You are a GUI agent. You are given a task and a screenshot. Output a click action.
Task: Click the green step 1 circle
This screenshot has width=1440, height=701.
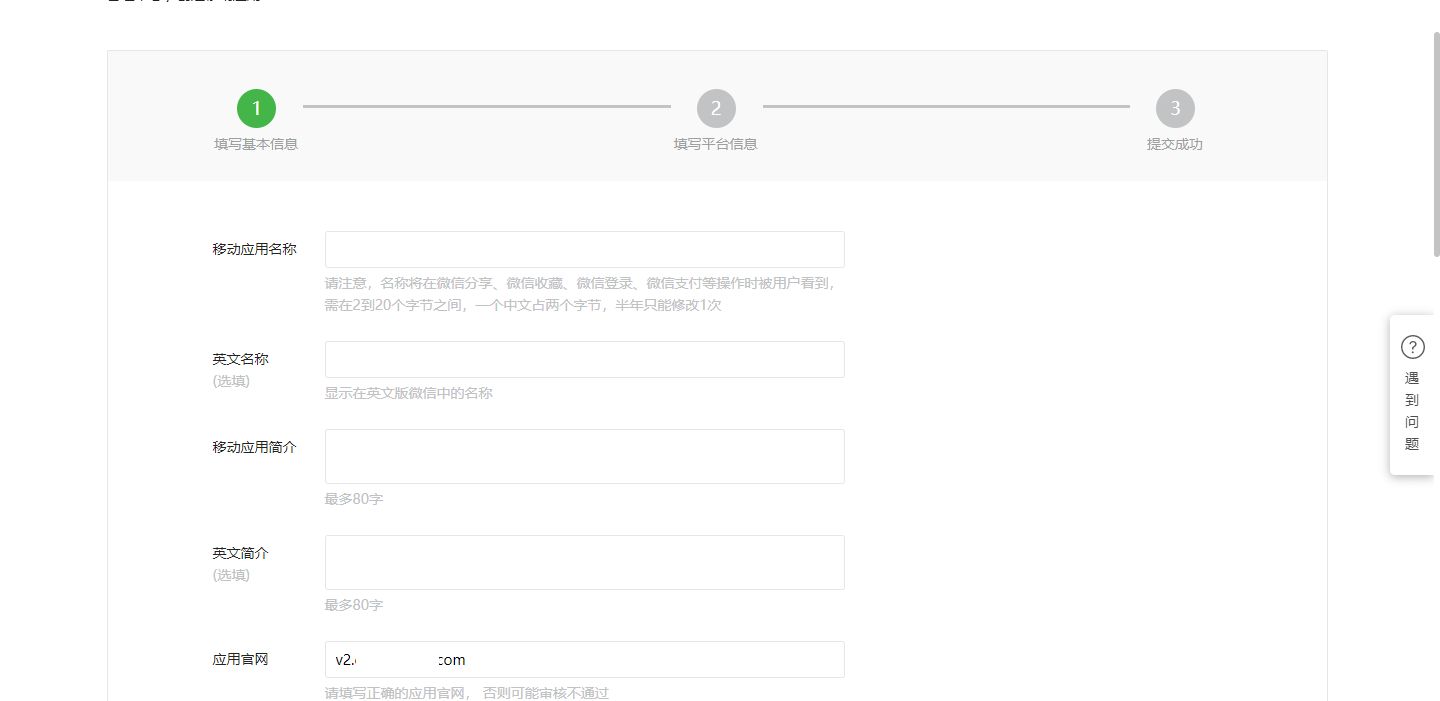256,108
